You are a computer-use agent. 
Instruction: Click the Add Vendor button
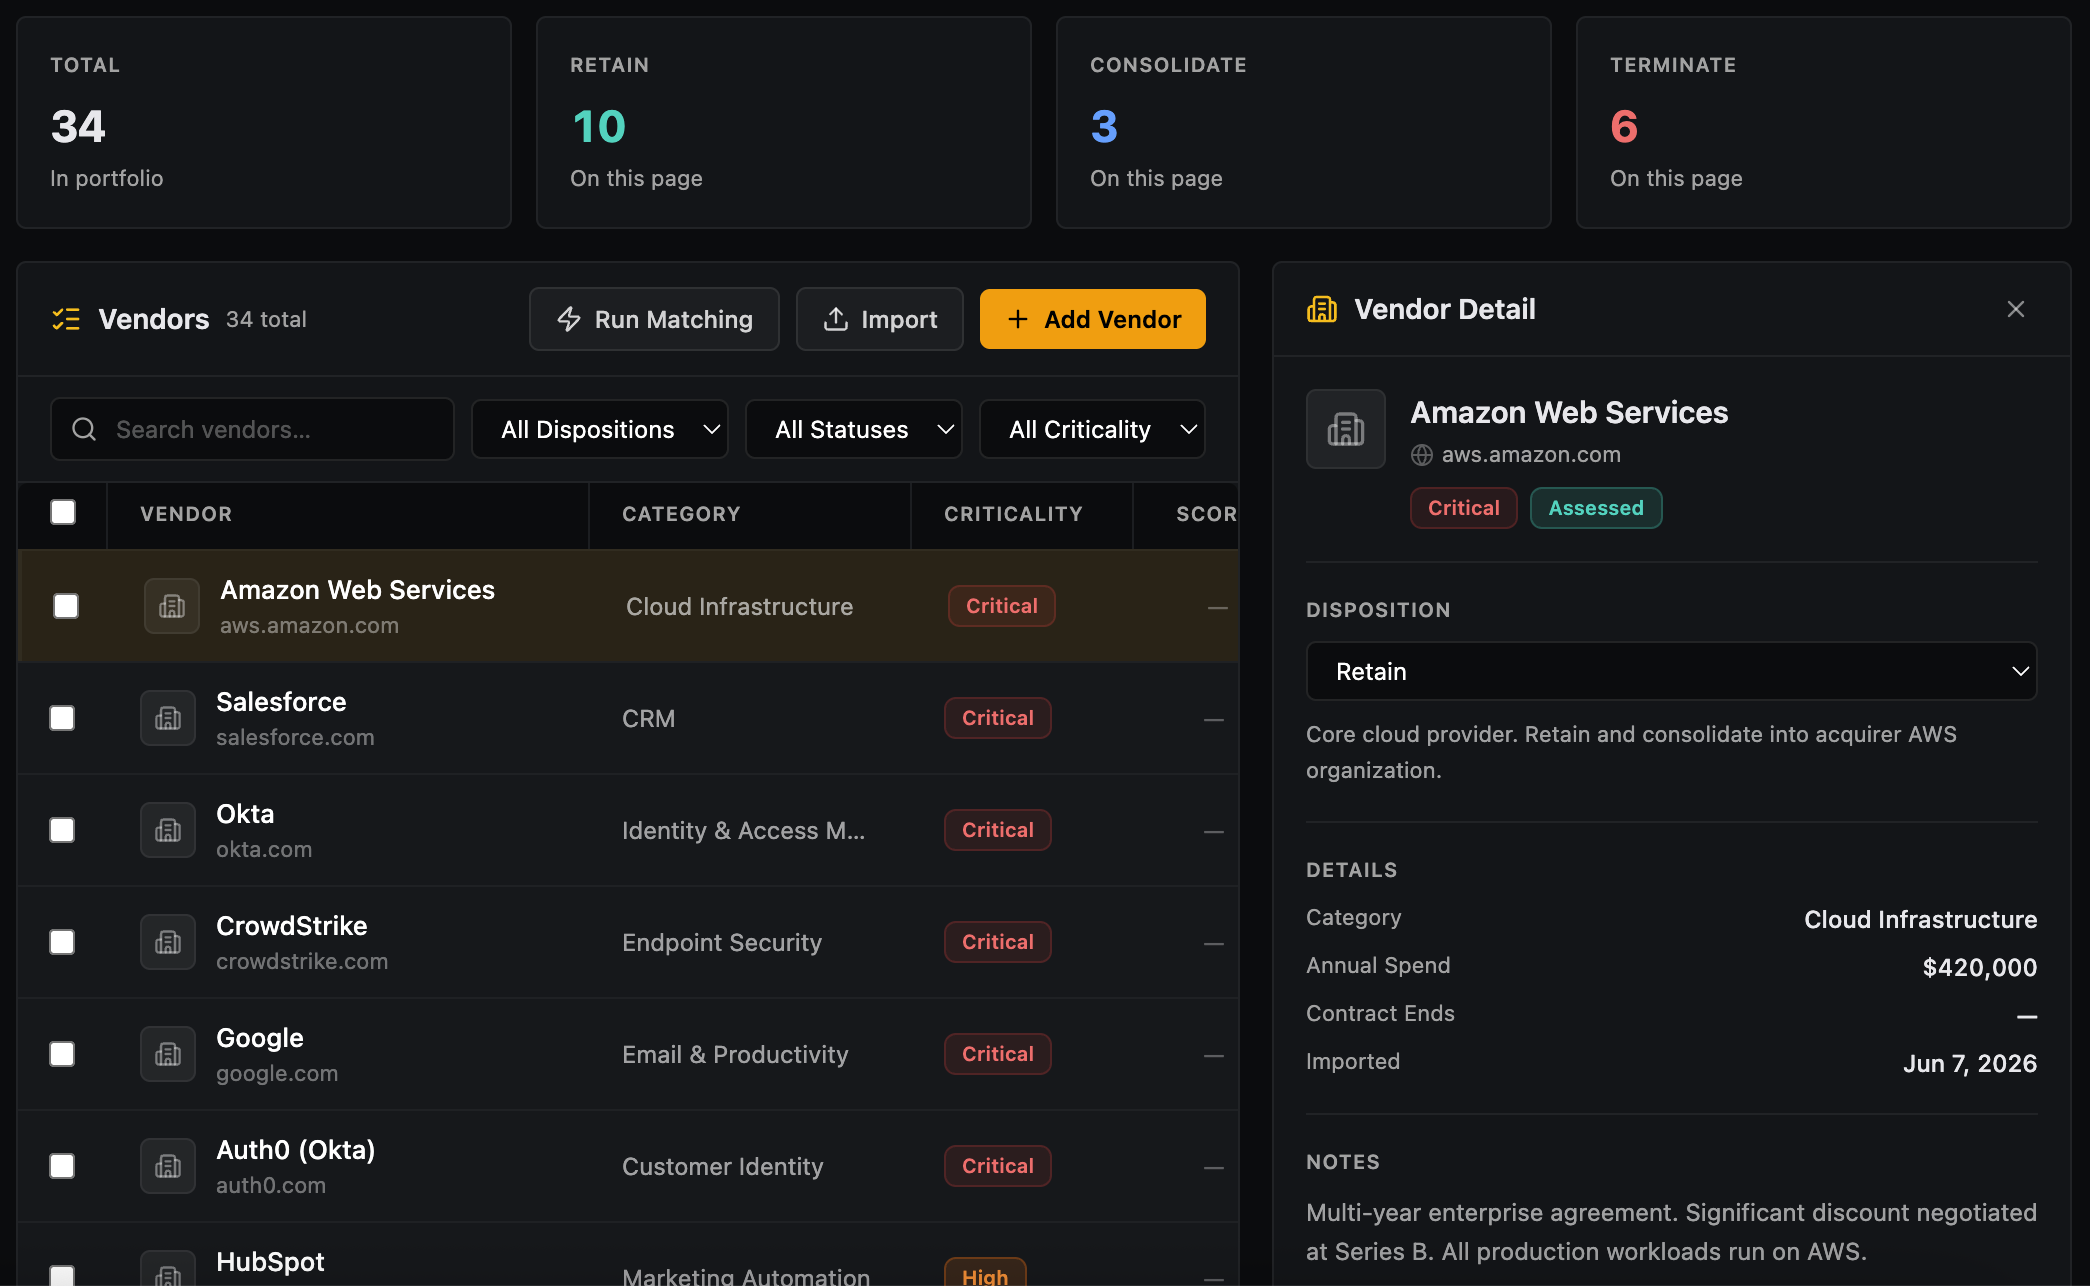coord(1093,319)
